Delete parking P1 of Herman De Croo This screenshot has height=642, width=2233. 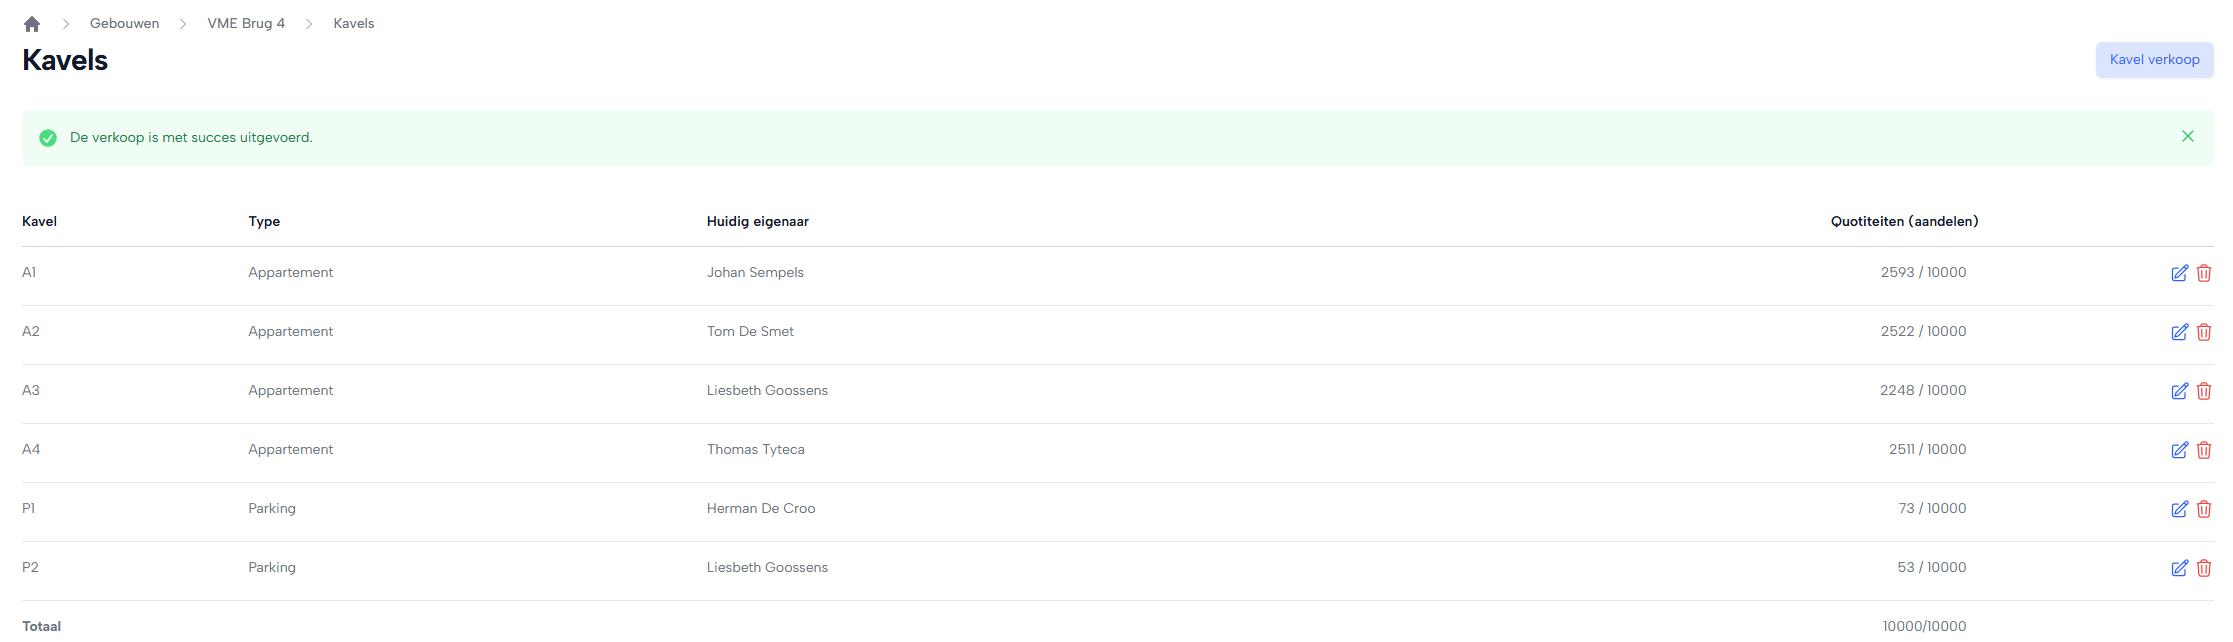[x=2203, y=509]
